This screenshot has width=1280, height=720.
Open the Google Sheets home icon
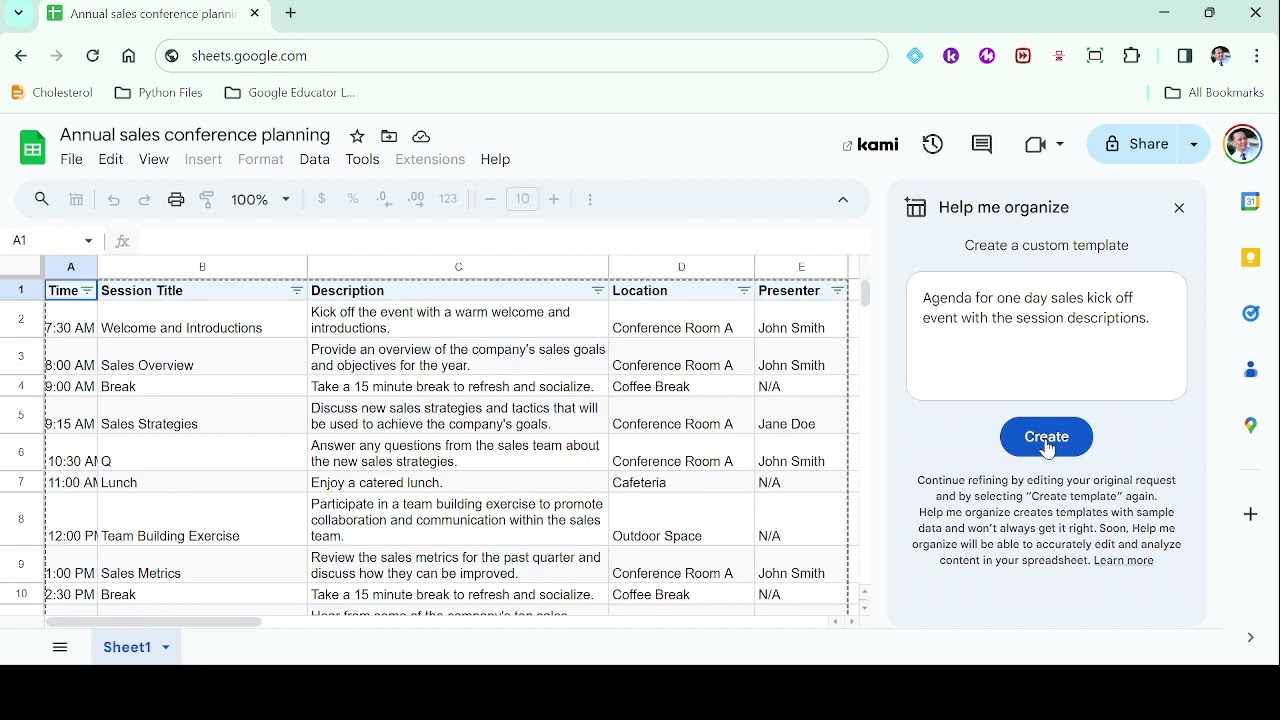32,148
